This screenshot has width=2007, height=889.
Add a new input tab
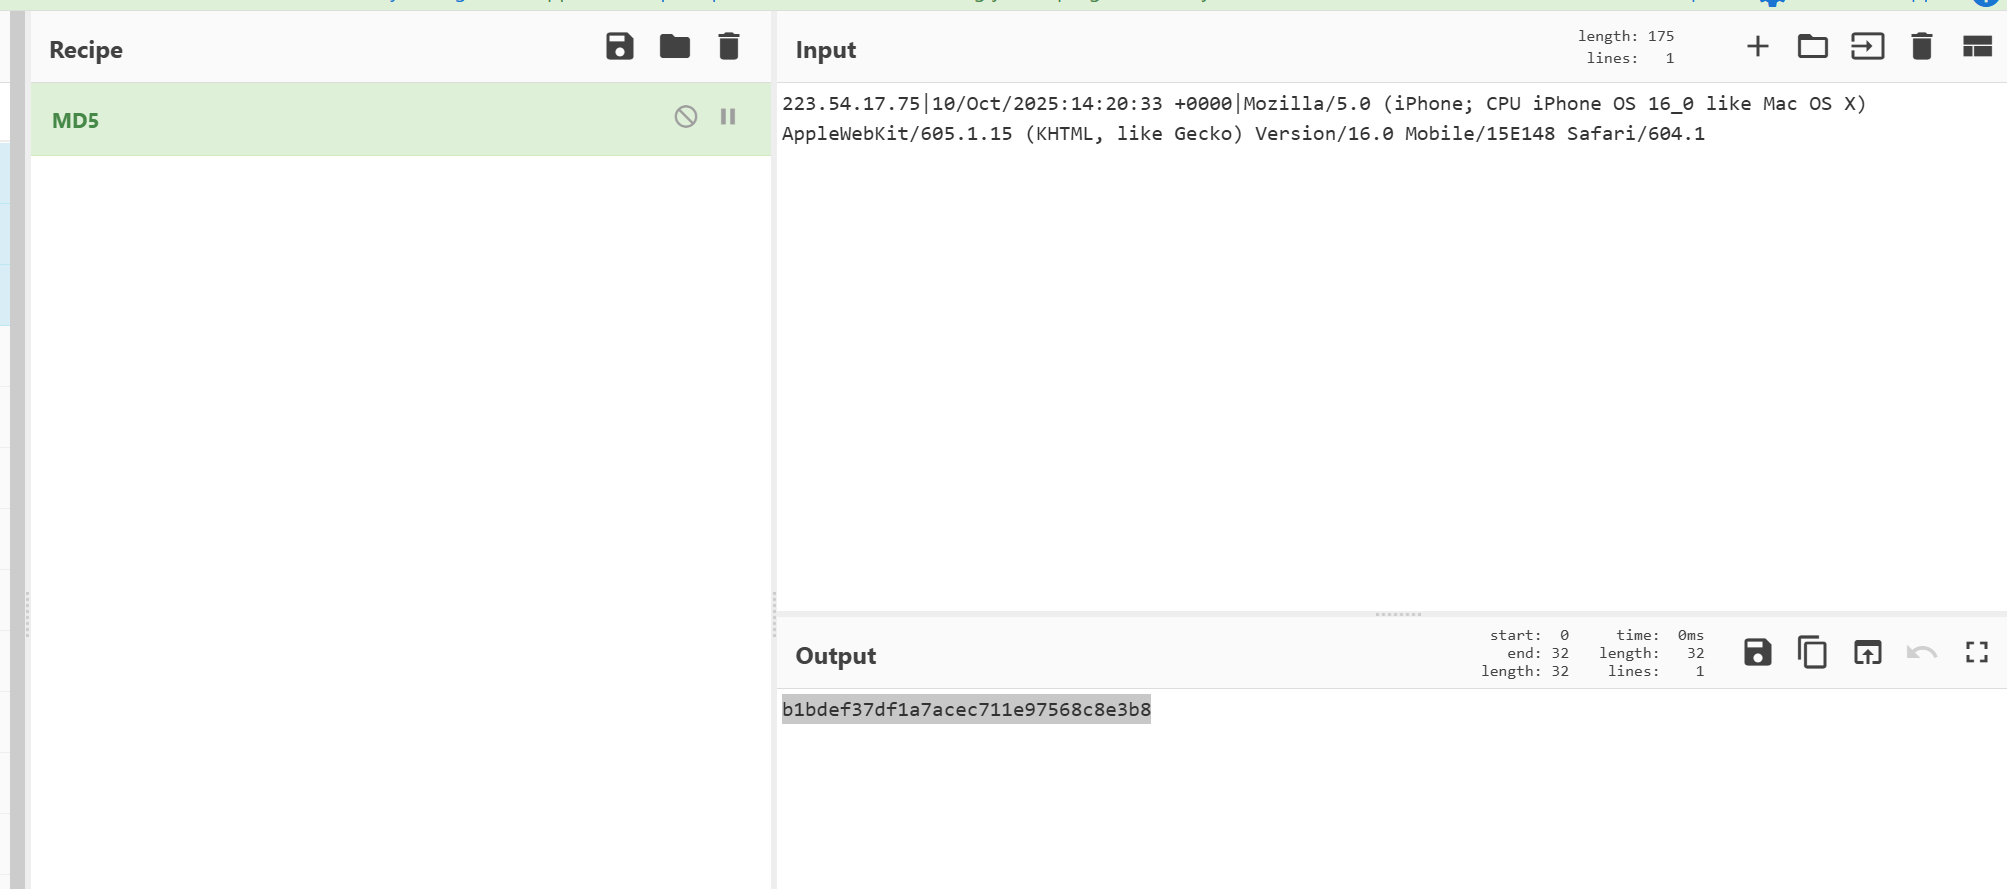(1758, 46)
